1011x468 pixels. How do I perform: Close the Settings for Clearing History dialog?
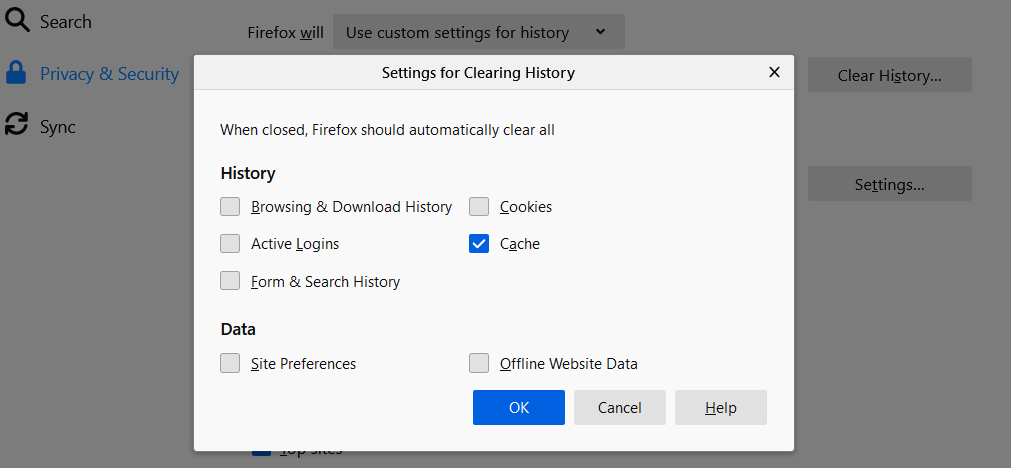coord(774,72)
